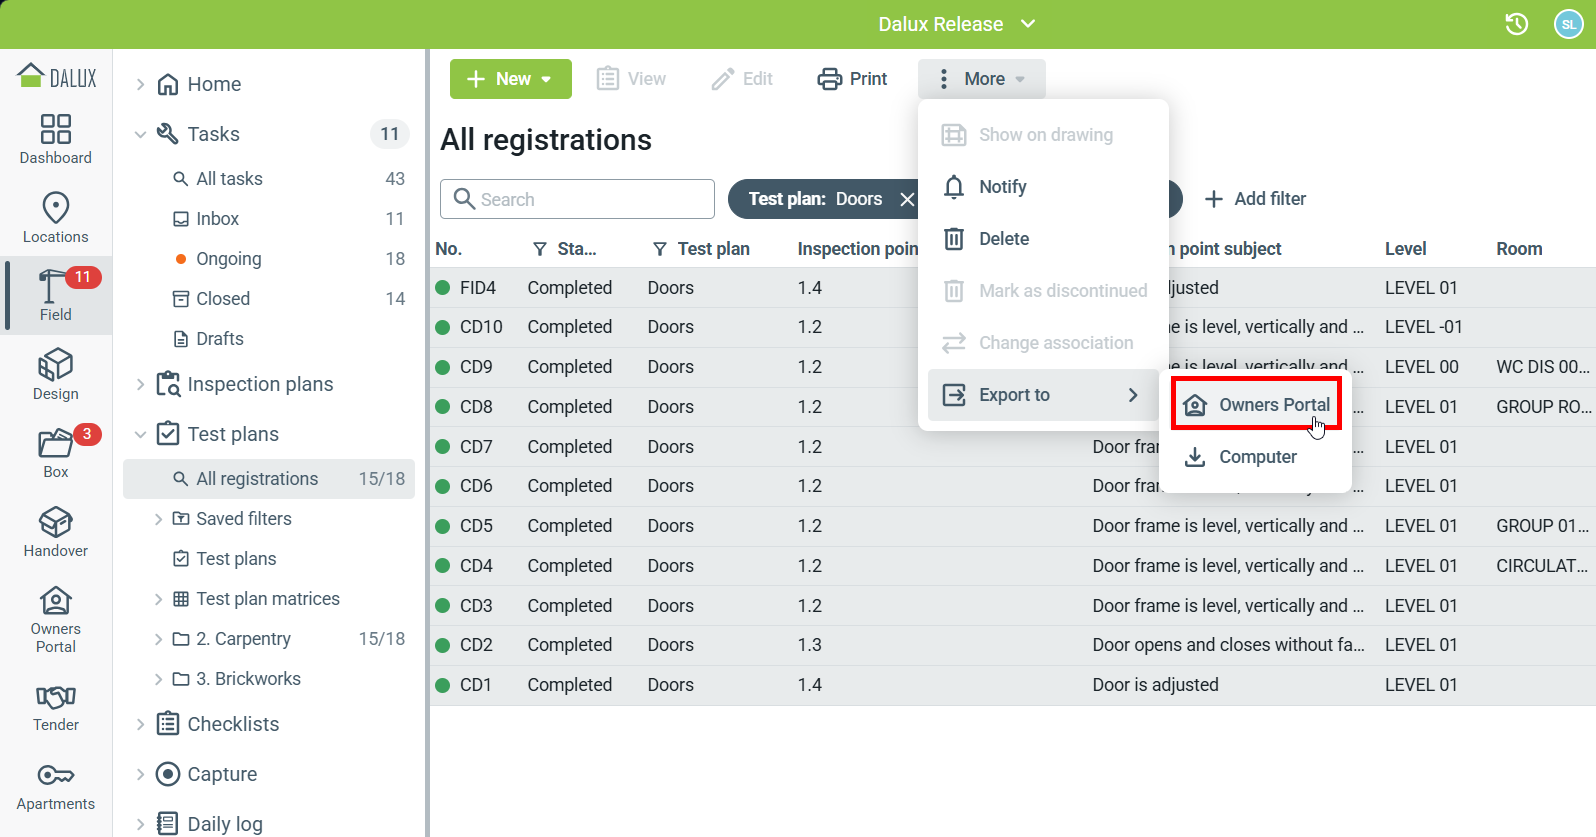The width and height of the screenshot is (1596, 837).
Task: Open the Export to submenu
Action: [x=1043, y=395]
